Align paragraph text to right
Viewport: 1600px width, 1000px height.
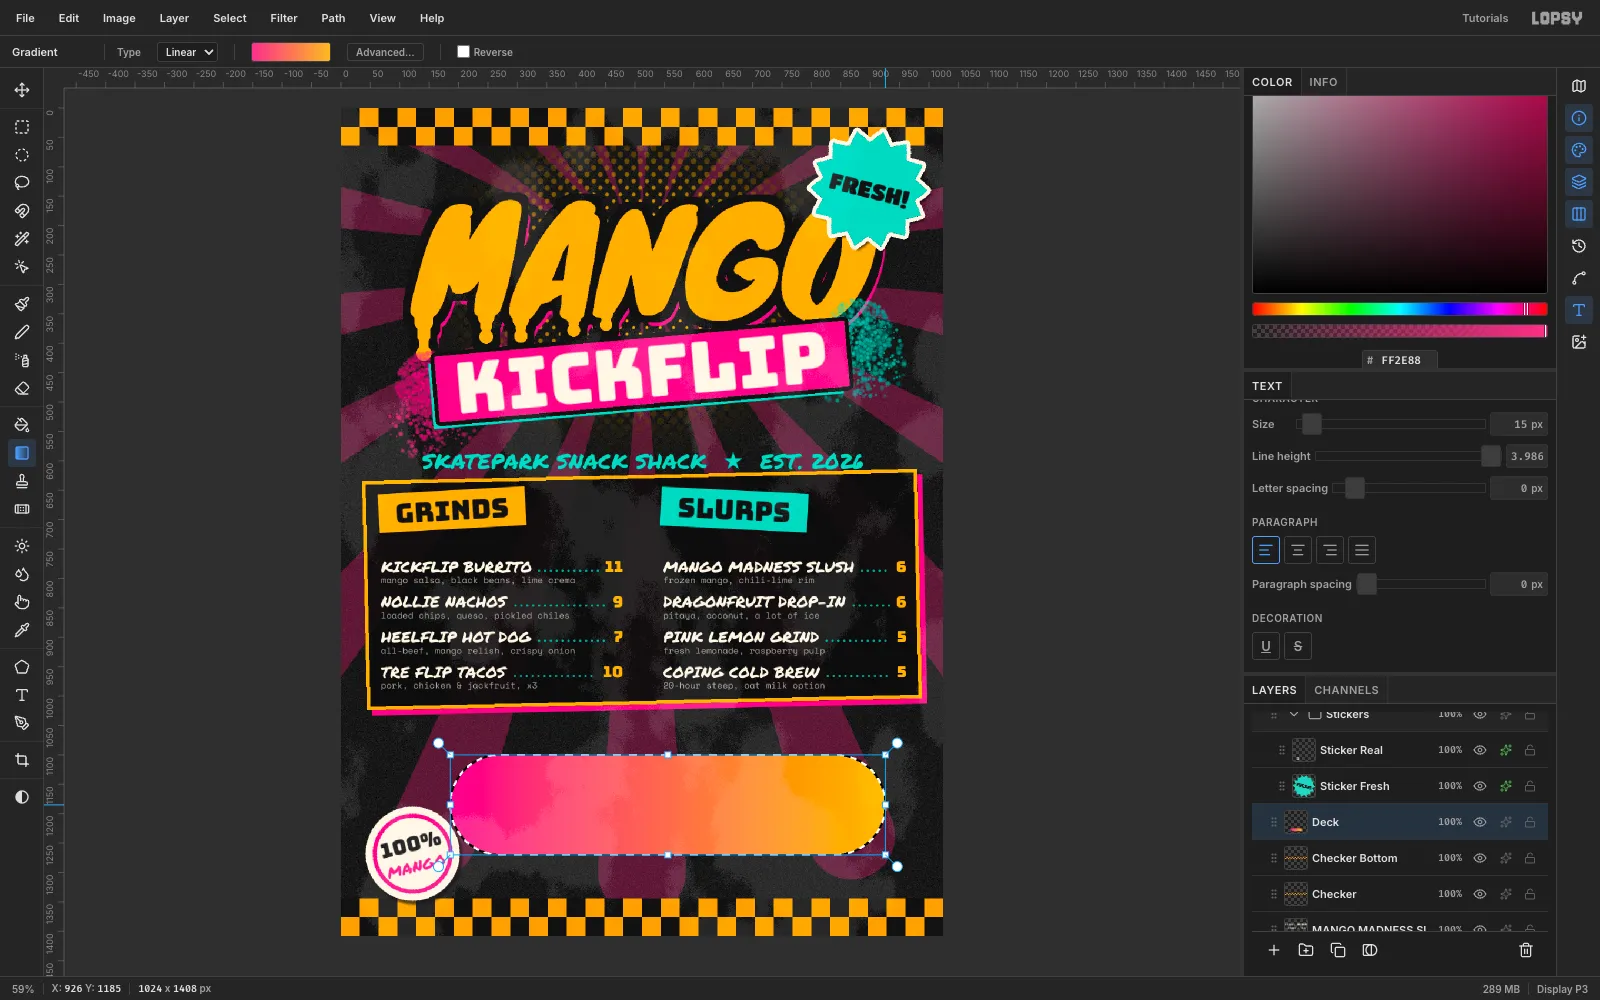[1330, 550]
